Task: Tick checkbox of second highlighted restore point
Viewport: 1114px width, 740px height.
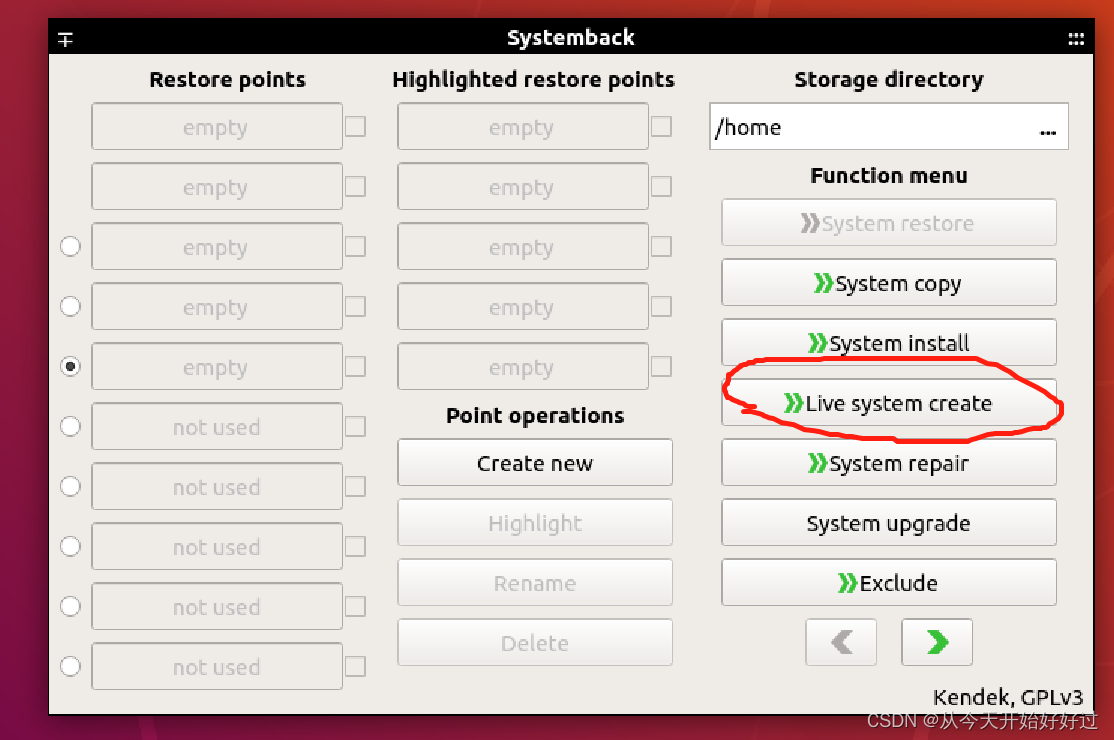Action: (661, 187)
